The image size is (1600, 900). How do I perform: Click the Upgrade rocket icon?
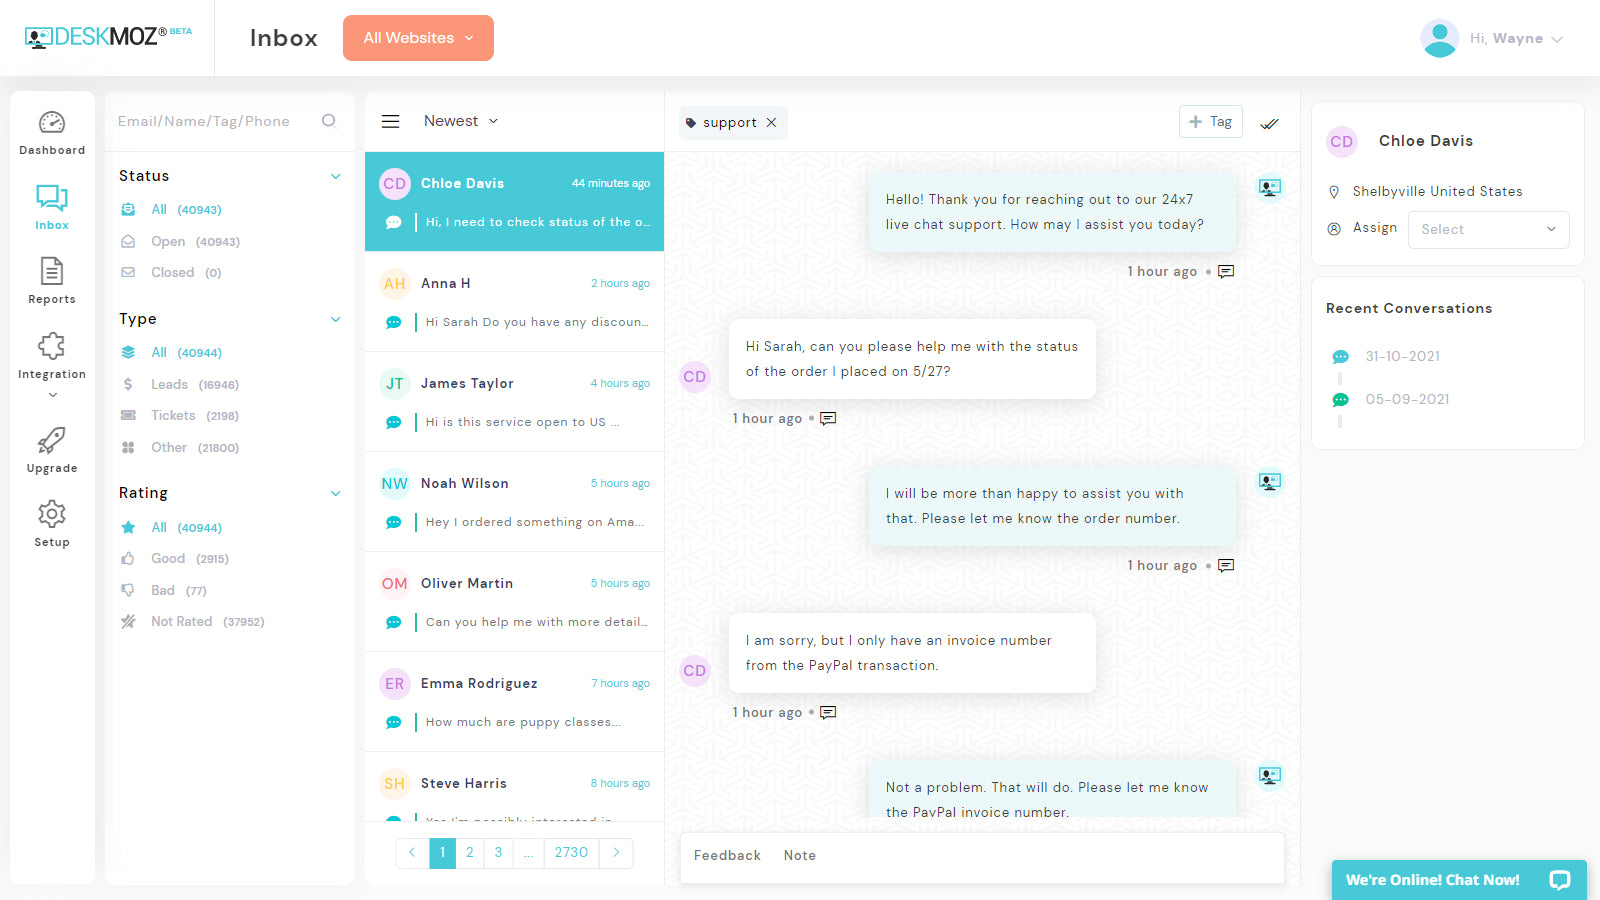pos(52,440)
